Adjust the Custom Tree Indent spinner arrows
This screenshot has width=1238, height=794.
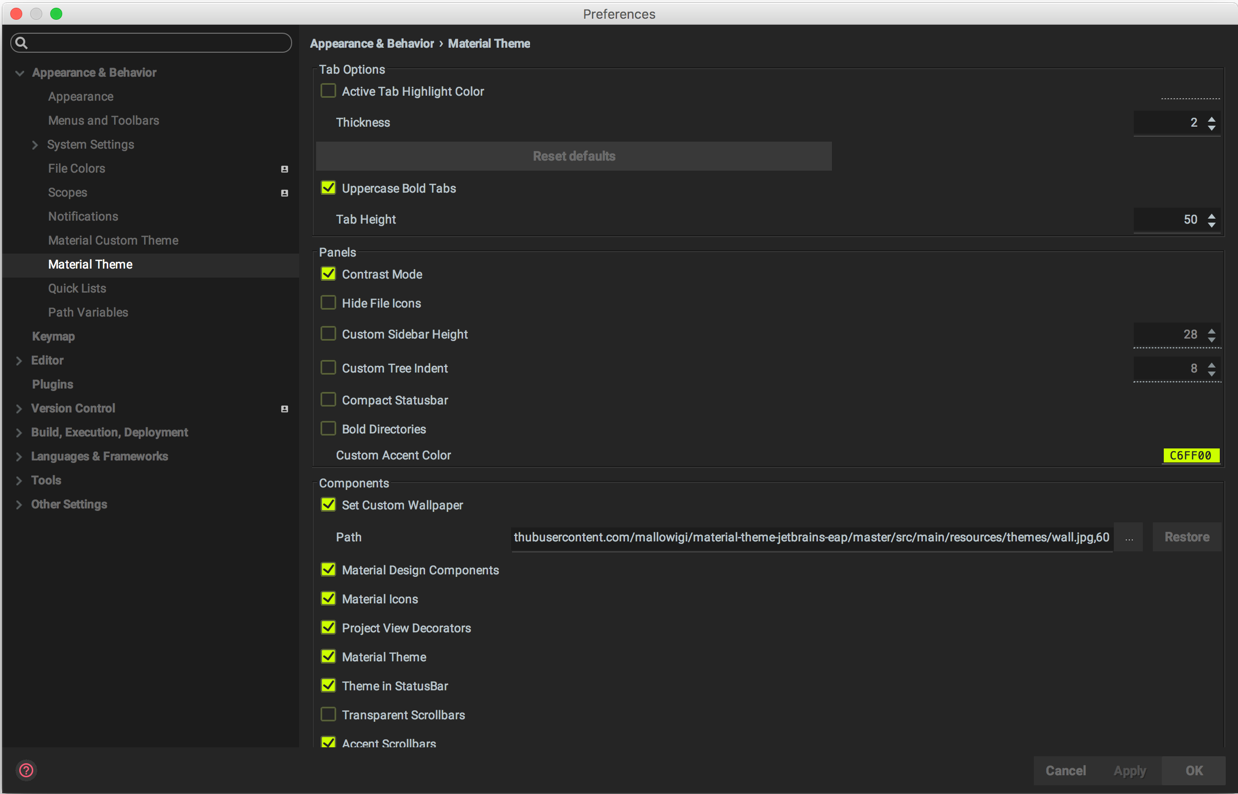click(x=1212, y=369)
